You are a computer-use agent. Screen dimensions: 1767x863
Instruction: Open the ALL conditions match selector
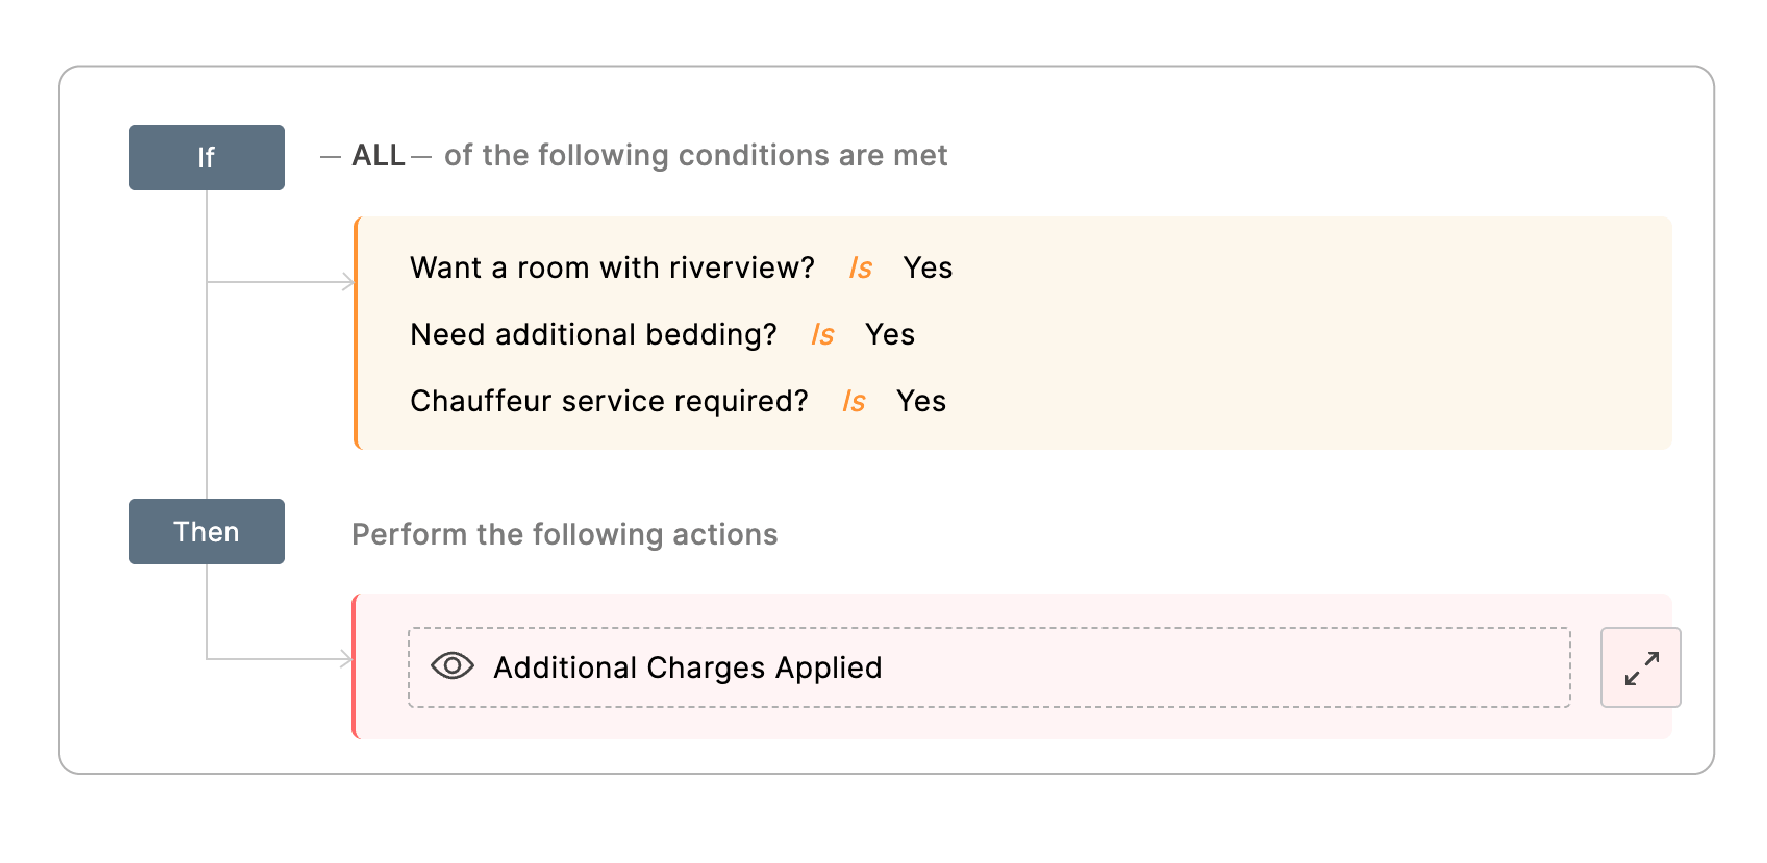(378, 156)
